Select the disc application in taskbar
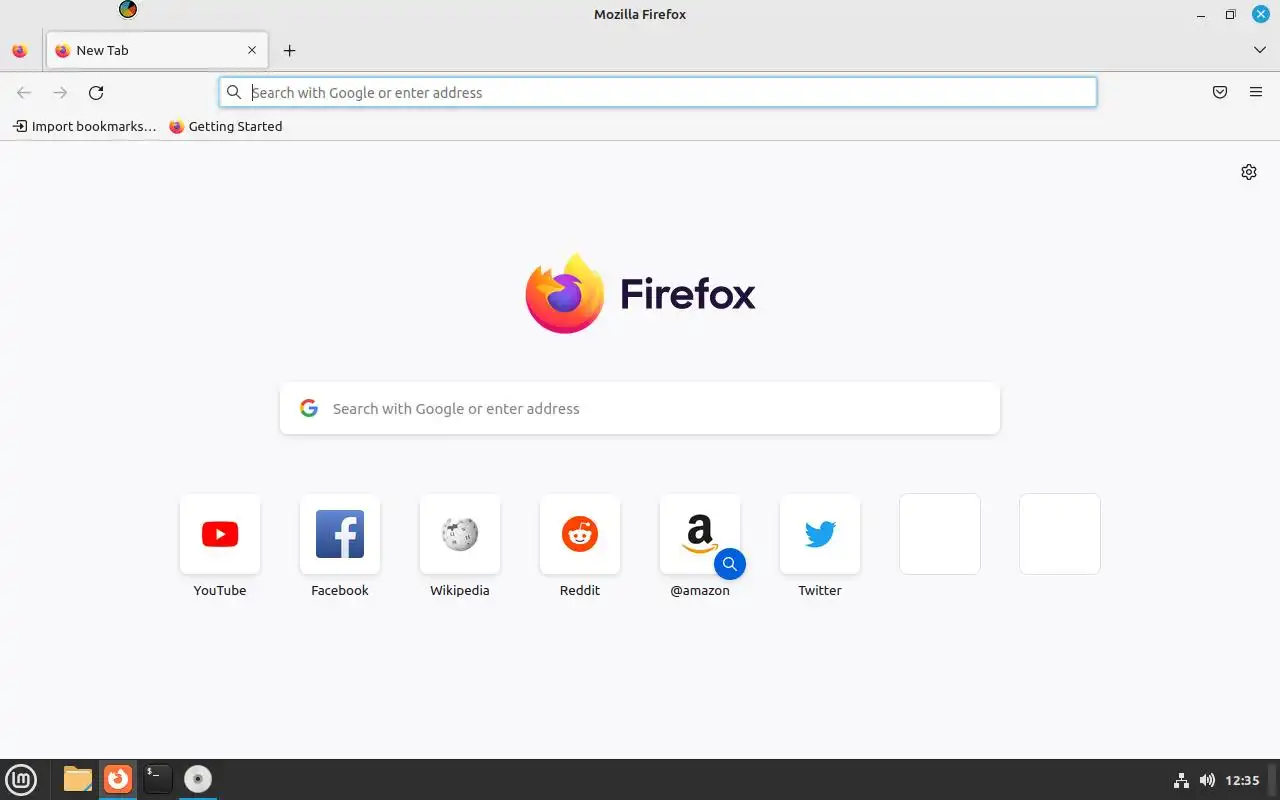Screen dimensions: 1280x800 tap(198, 779)
